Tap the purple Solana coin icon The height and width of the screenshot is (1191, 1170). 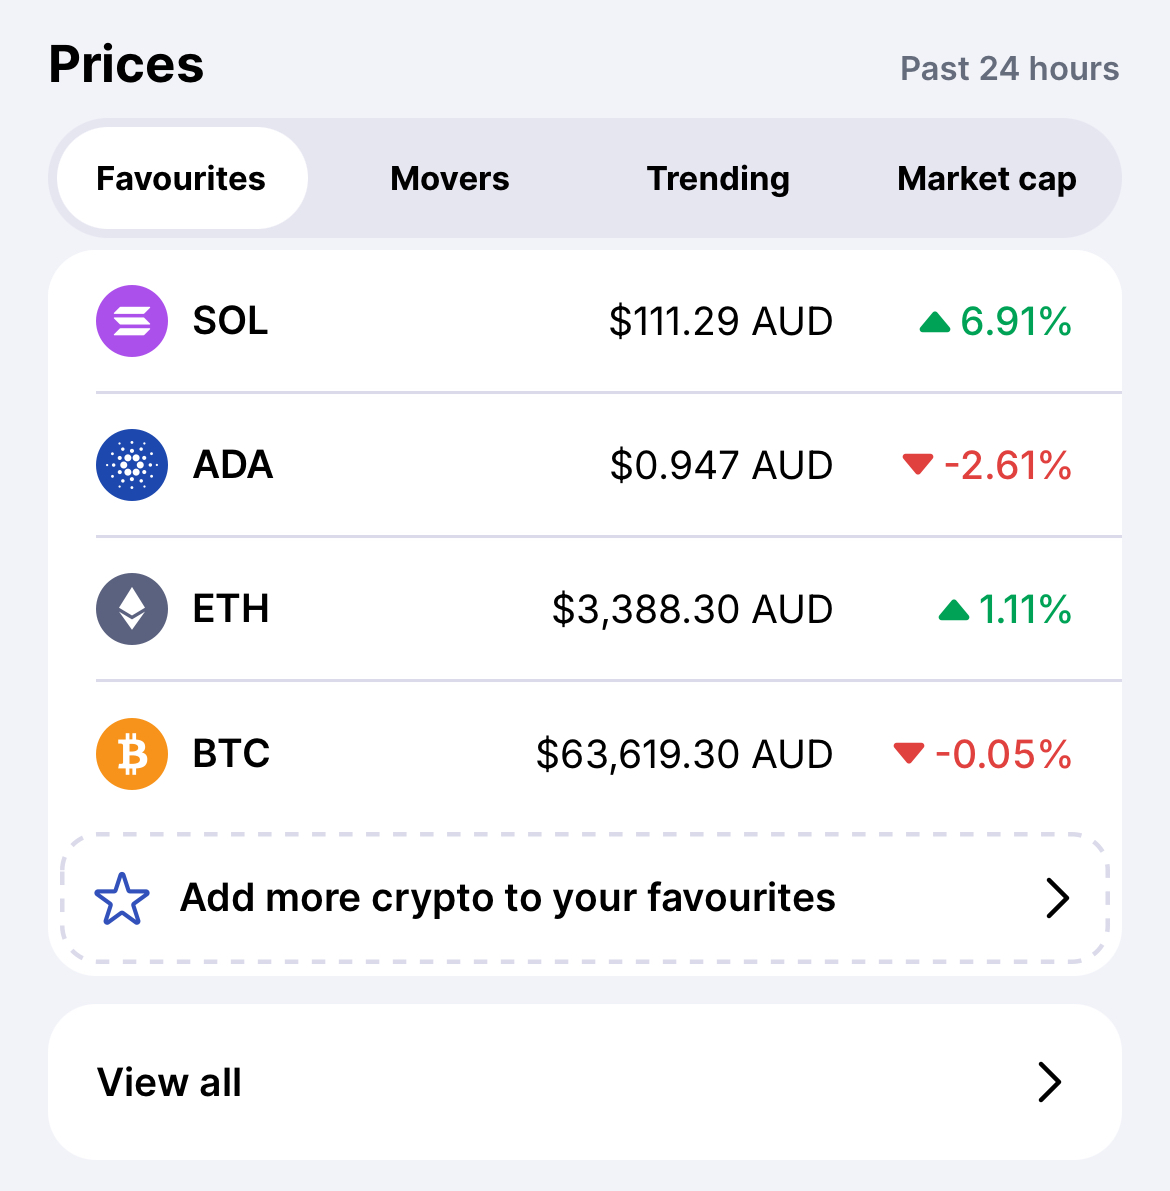point(131,321)
